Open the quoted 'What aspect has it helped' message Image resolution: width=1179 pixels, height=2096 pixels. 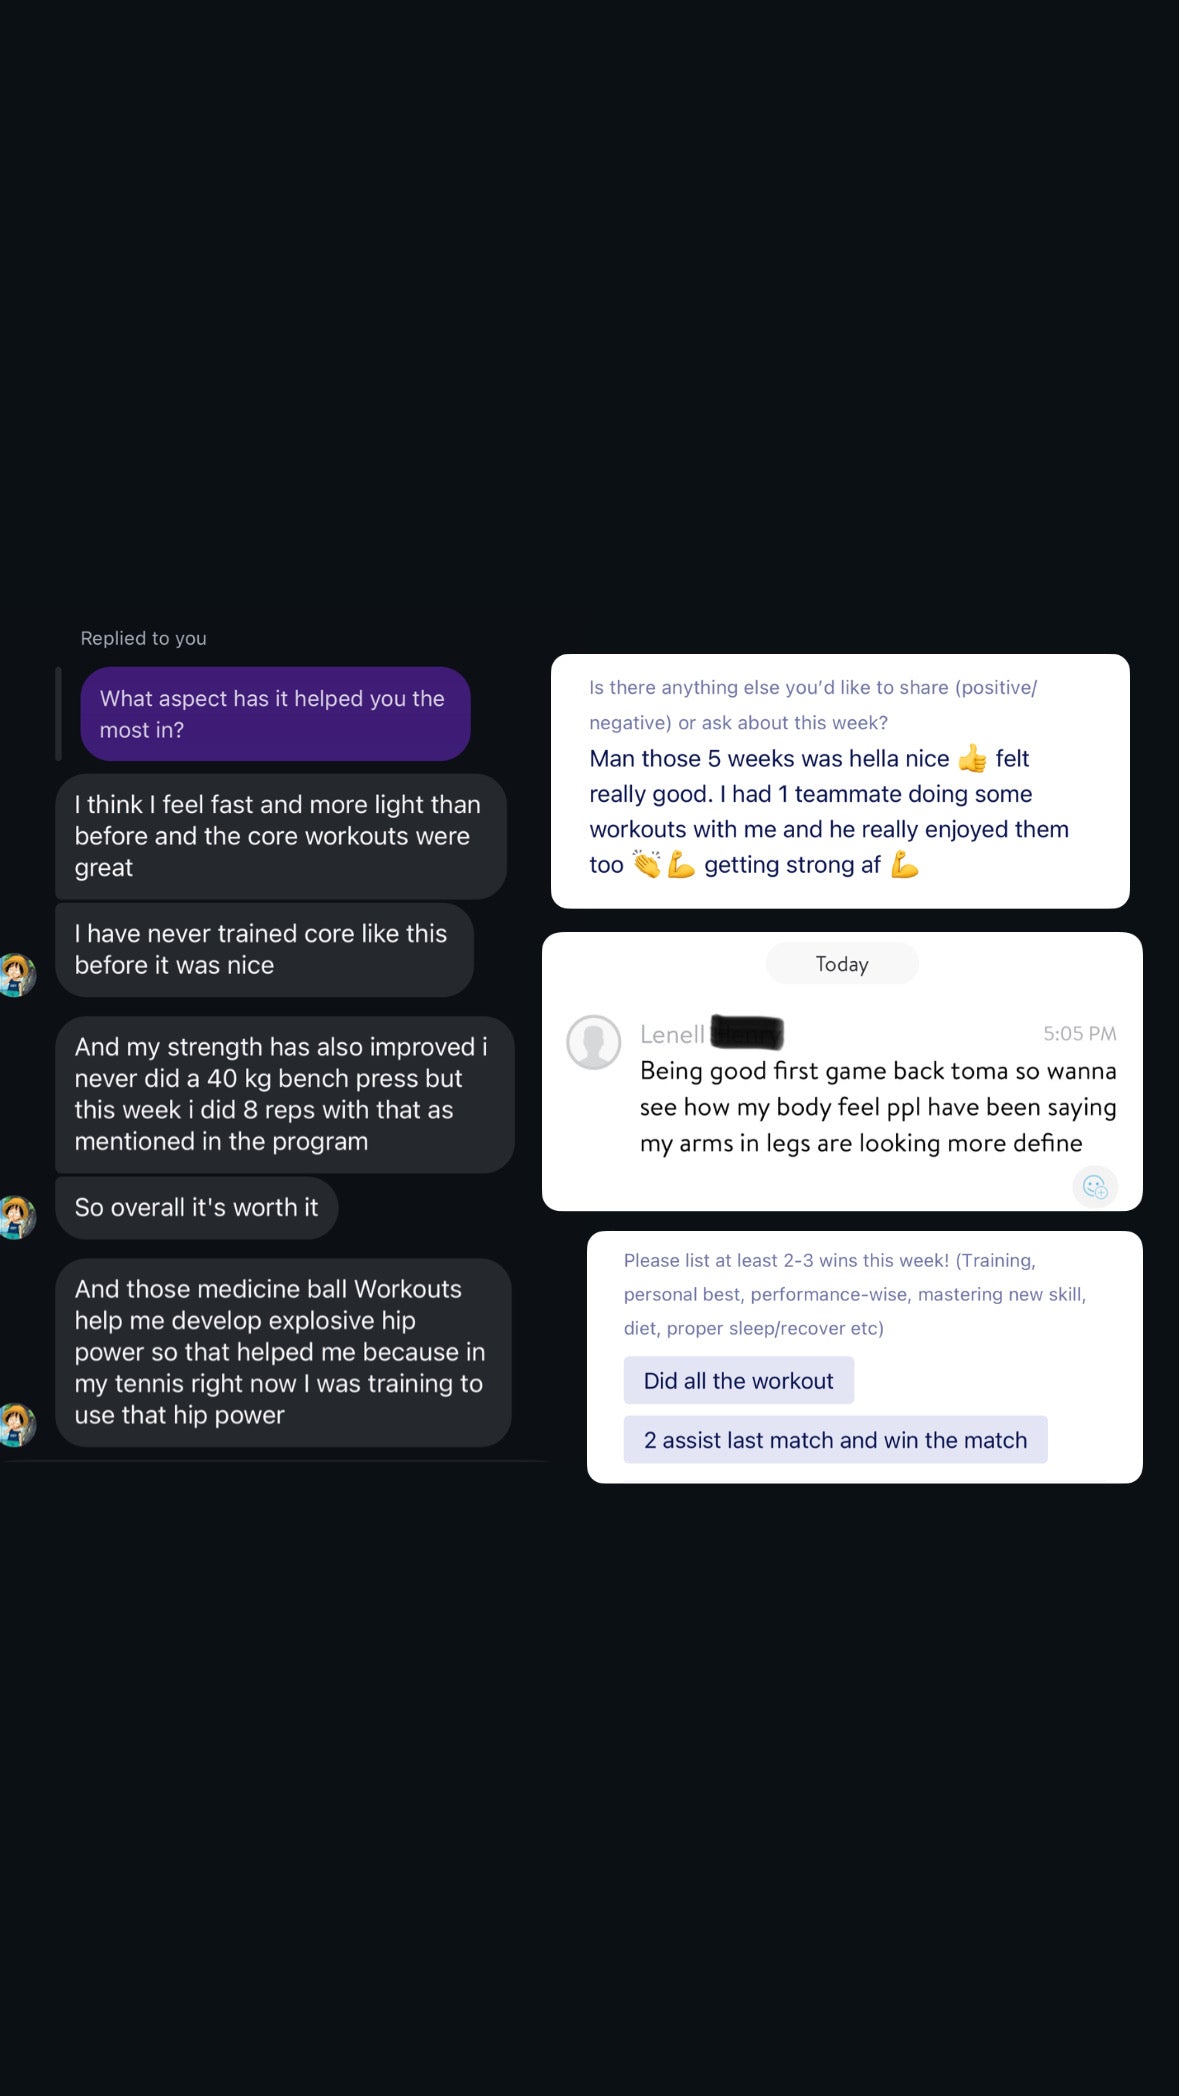[275, 714]
